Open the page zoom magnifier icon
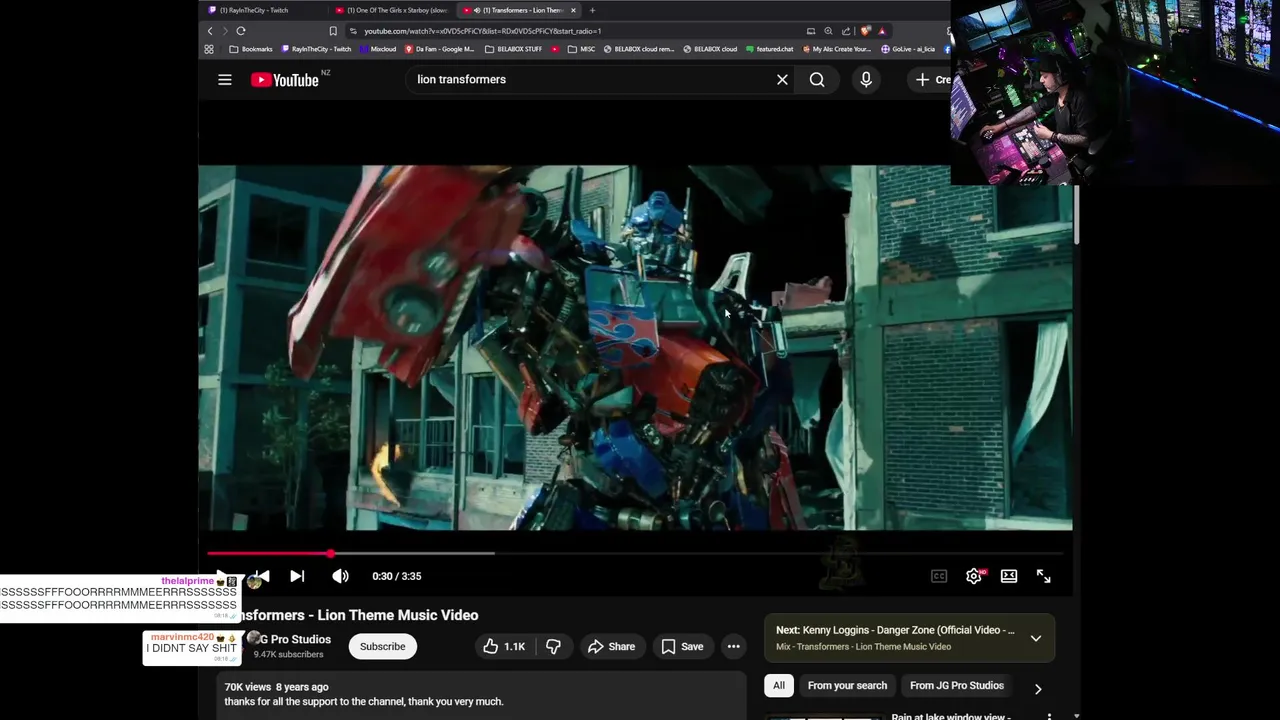The height and width of the screenshot is (720, 1280). (x=828, y=31)
